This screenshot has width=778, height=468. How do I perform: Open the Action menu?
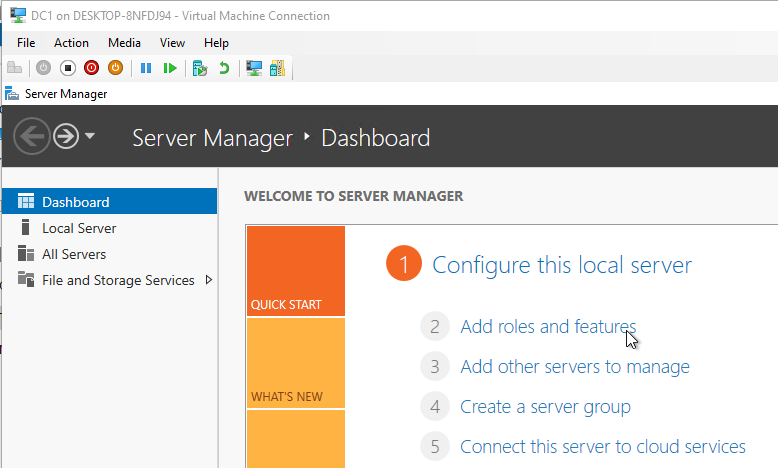click(71, 43)
